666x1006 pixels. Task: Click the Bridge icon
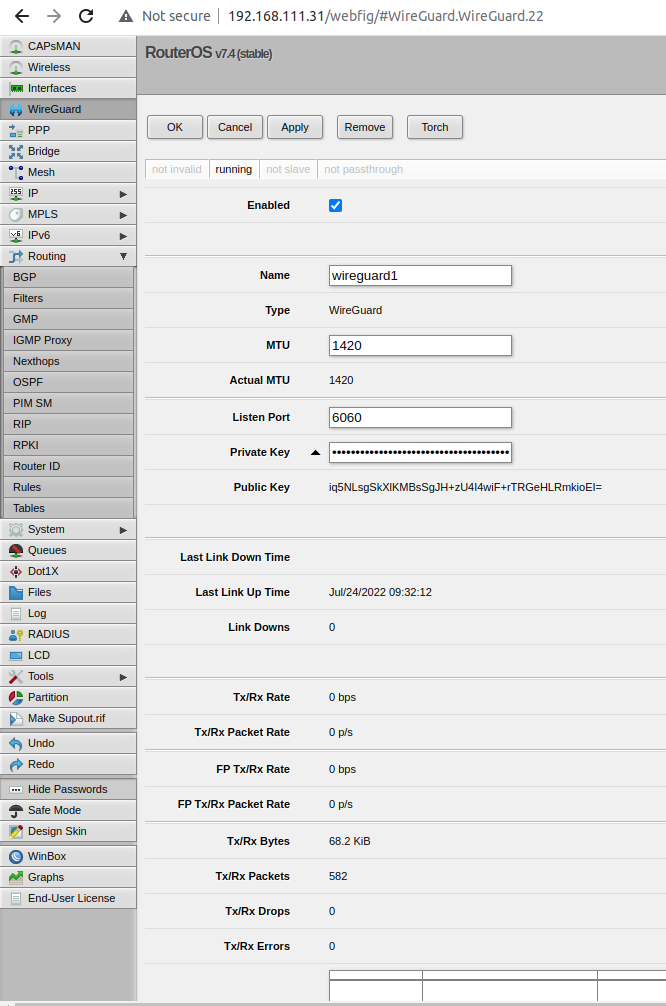point(15,151)
